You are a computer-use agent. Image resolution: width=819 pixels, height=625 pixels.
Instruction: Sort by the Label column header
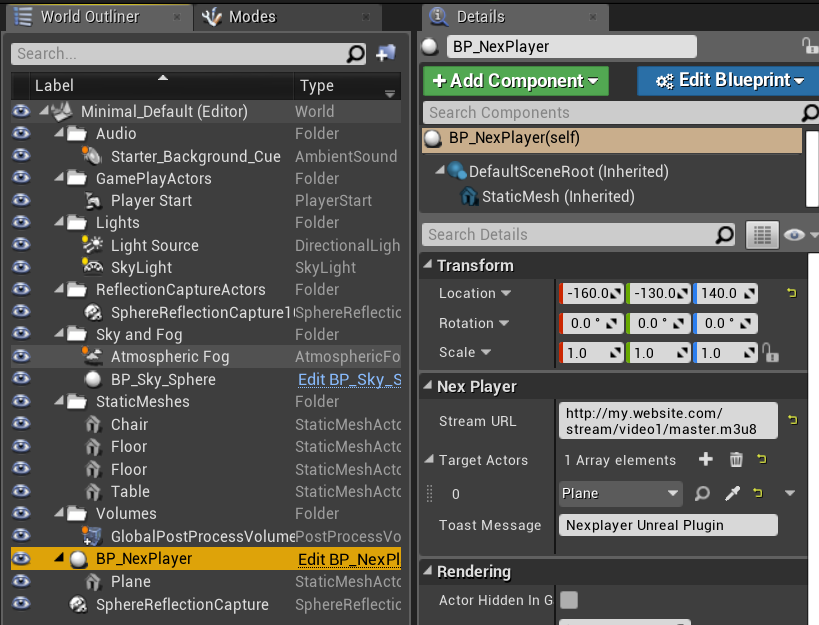pos(162,85)
